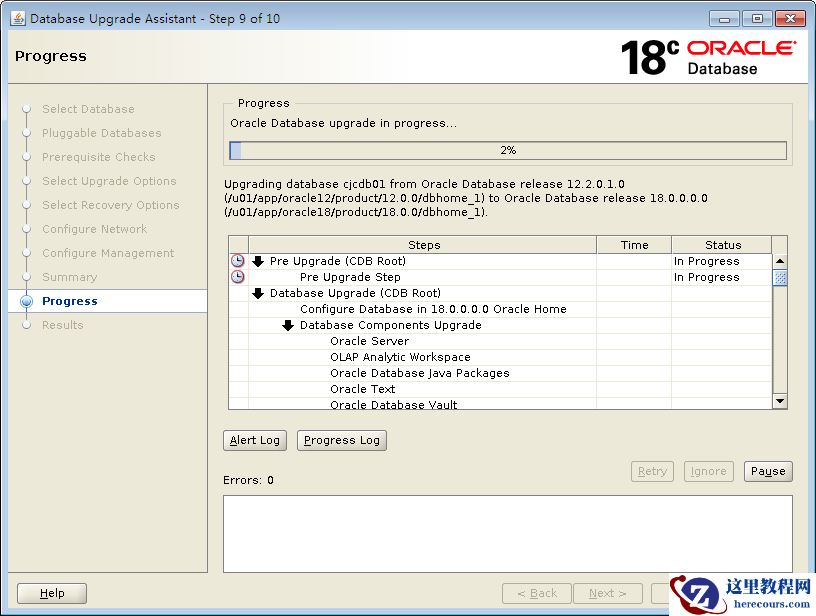Click In Progress status of Pre Upgrade Step
This screenshot has height=616, width=816.
point(707,277)
